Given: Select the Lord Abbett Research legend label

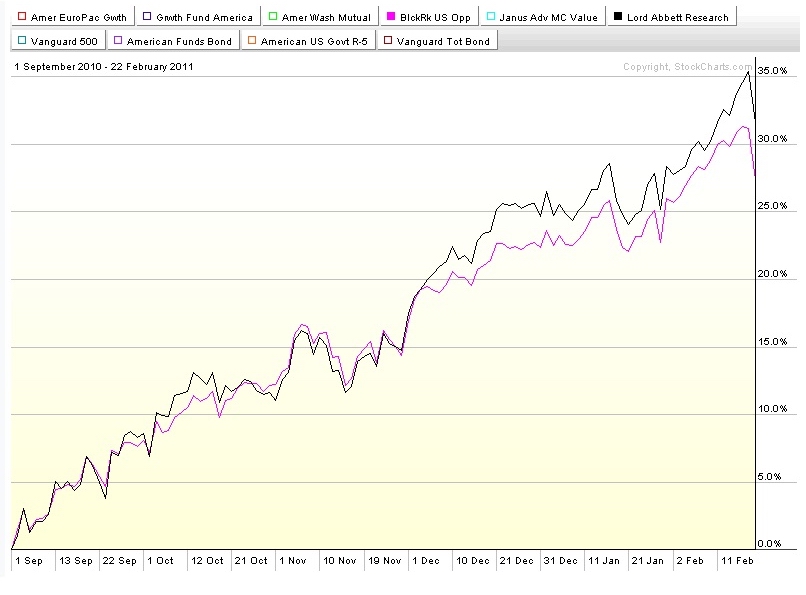Looking at the screenshot, I should (678, 17).
